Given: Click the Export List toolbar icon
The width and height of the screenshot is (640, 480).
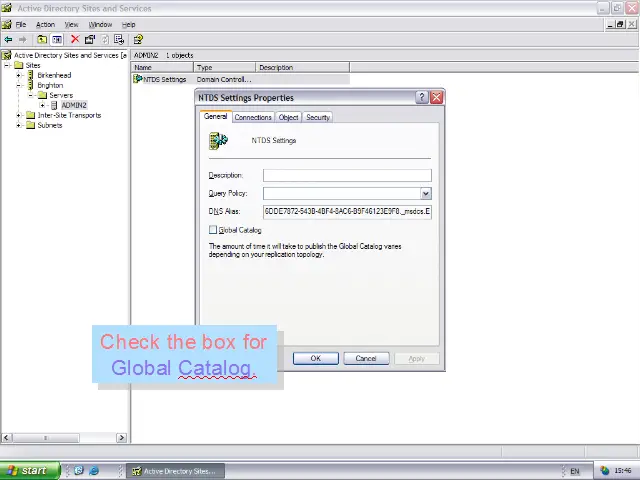Looking at the screenshot, I should tap(119, 40).
